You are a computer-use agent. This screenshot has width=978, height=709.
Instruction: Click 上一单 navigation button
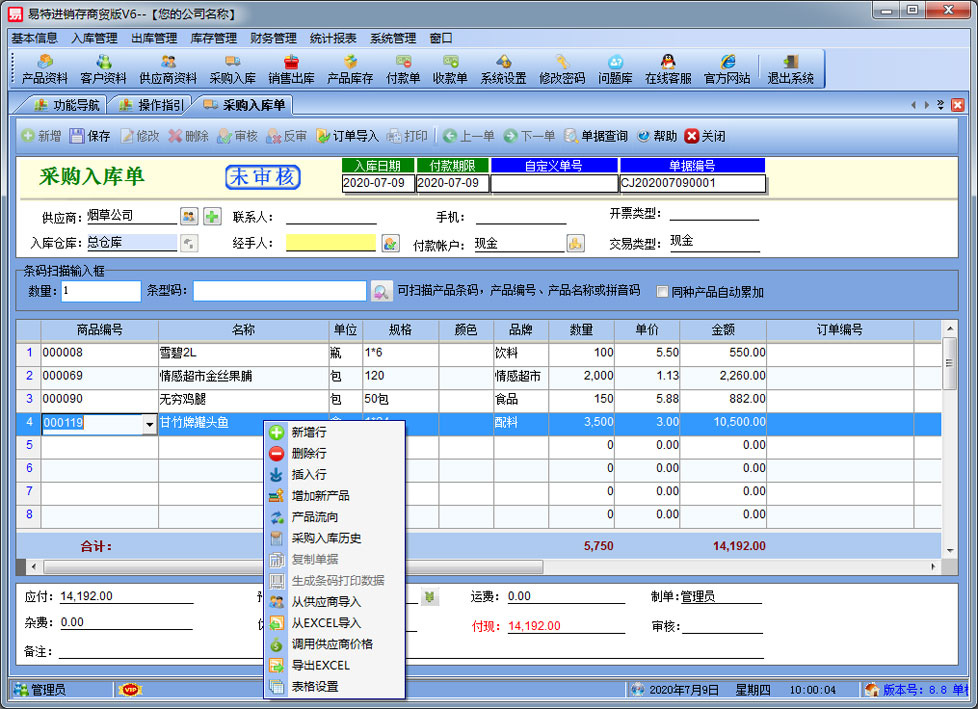[x=469, y=136]
